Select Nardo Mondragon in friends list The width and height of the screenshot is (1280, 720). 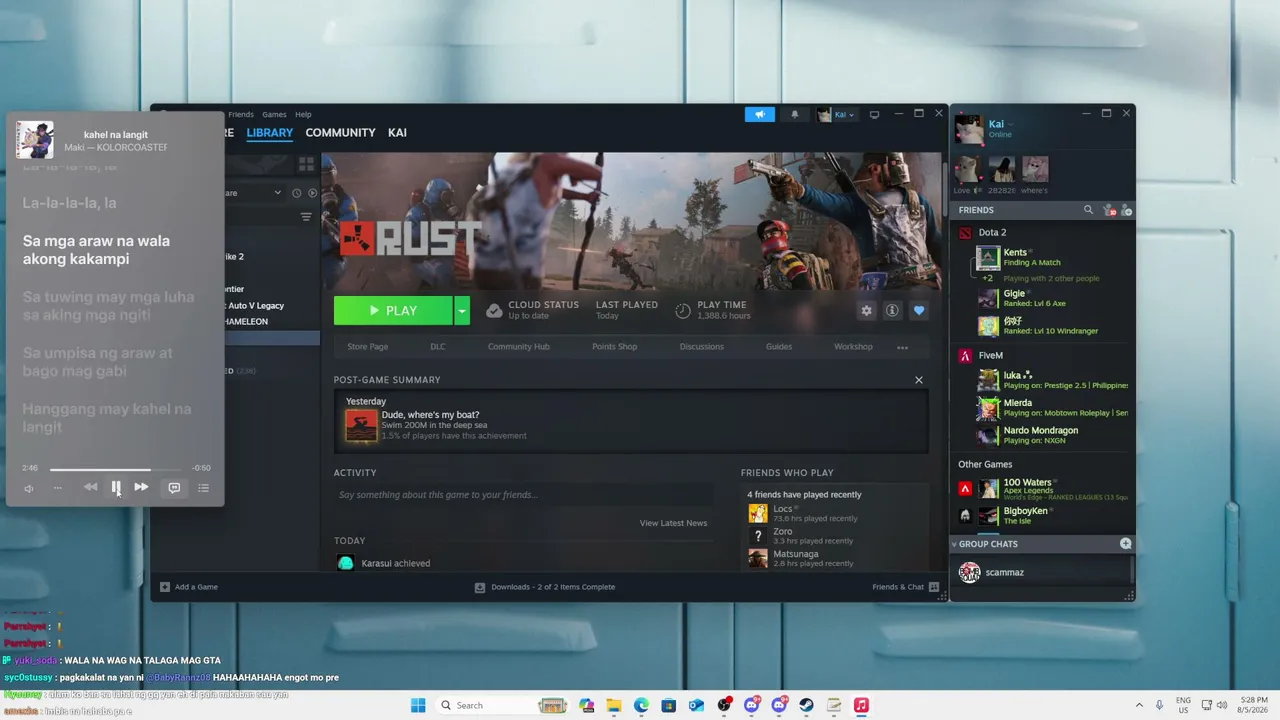[1052, 435]
